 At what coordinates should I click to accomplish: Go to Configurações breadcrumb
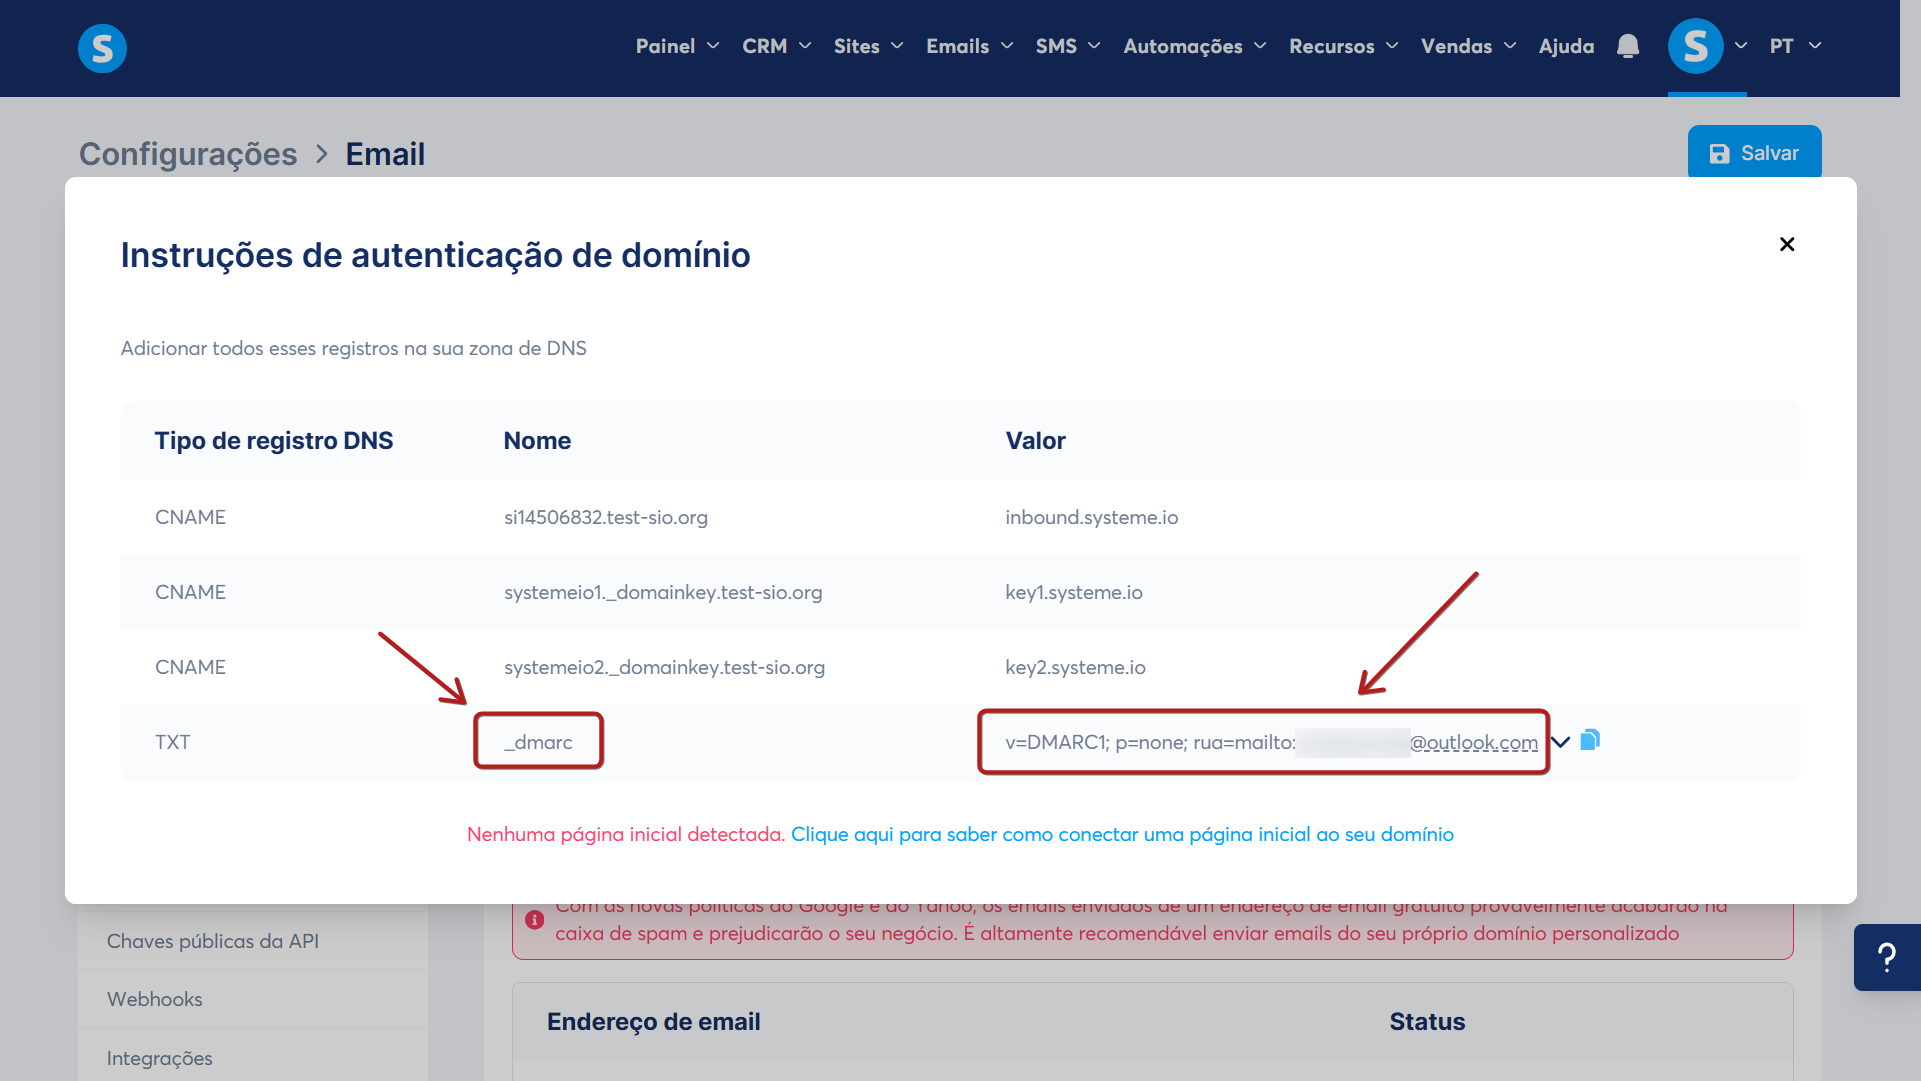click(188, 154)
